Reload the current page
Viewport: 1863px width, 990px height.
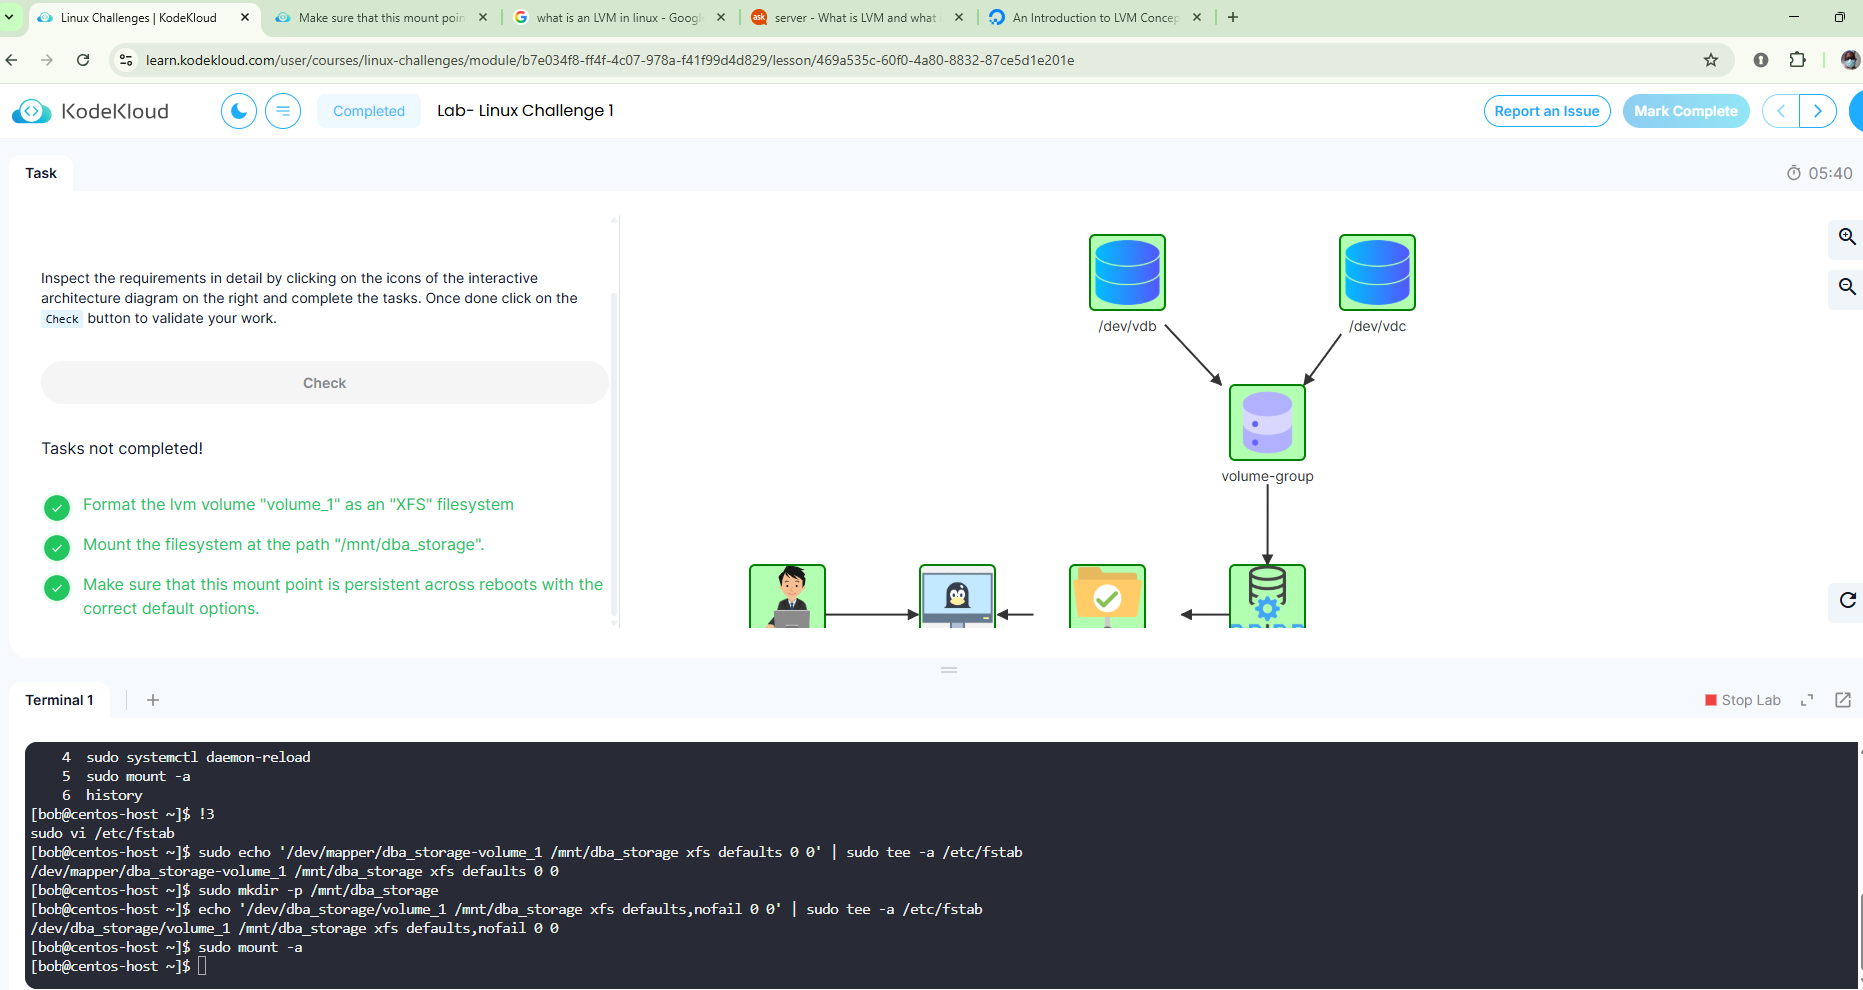[83, 60]
